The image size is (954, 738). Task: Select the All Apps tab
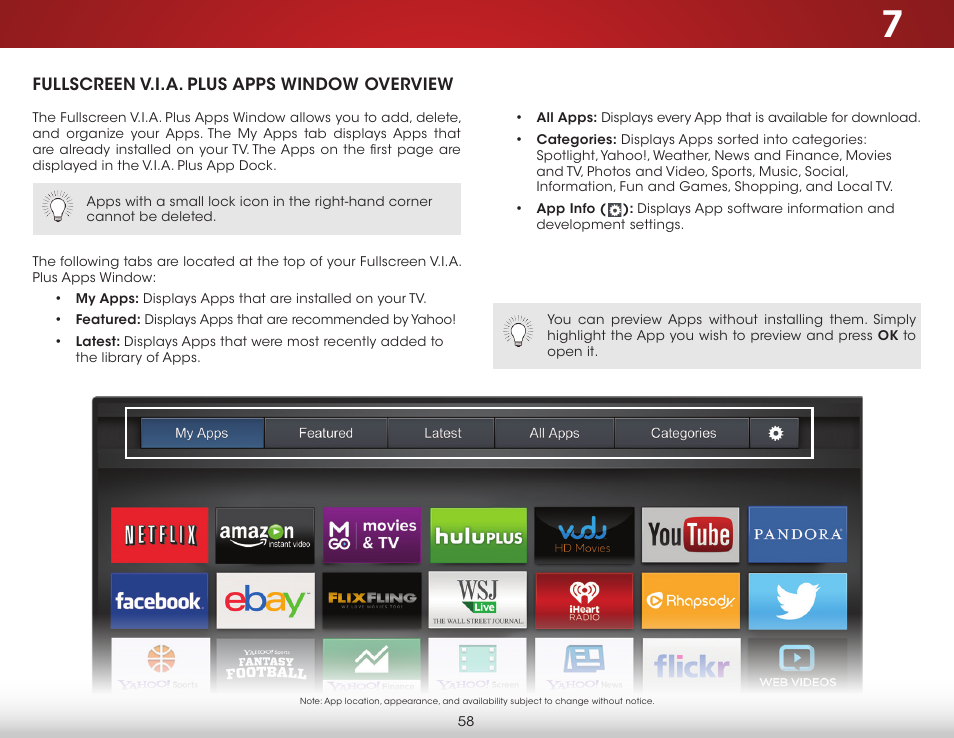click(x=554, y=433)
